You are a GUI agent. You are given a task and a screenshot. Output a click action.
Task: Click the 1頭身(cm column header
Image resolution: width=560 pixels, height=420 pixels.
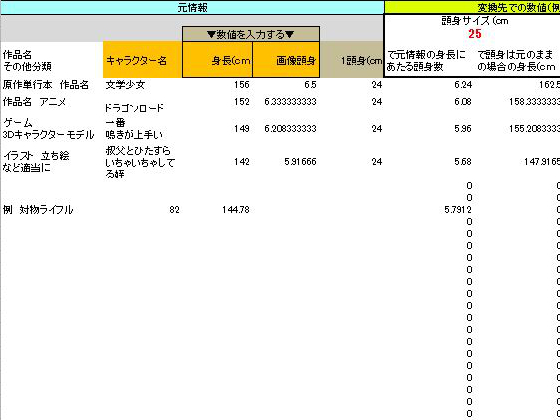[x=352, y=60]
